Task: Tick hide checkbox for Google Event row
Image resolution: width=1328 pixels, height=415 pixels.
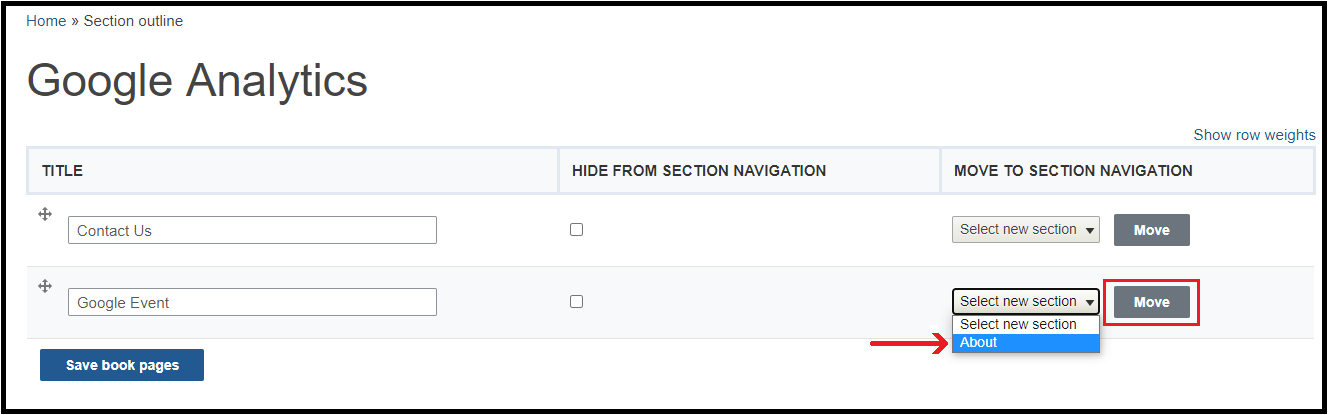Action: pos(576,301)
